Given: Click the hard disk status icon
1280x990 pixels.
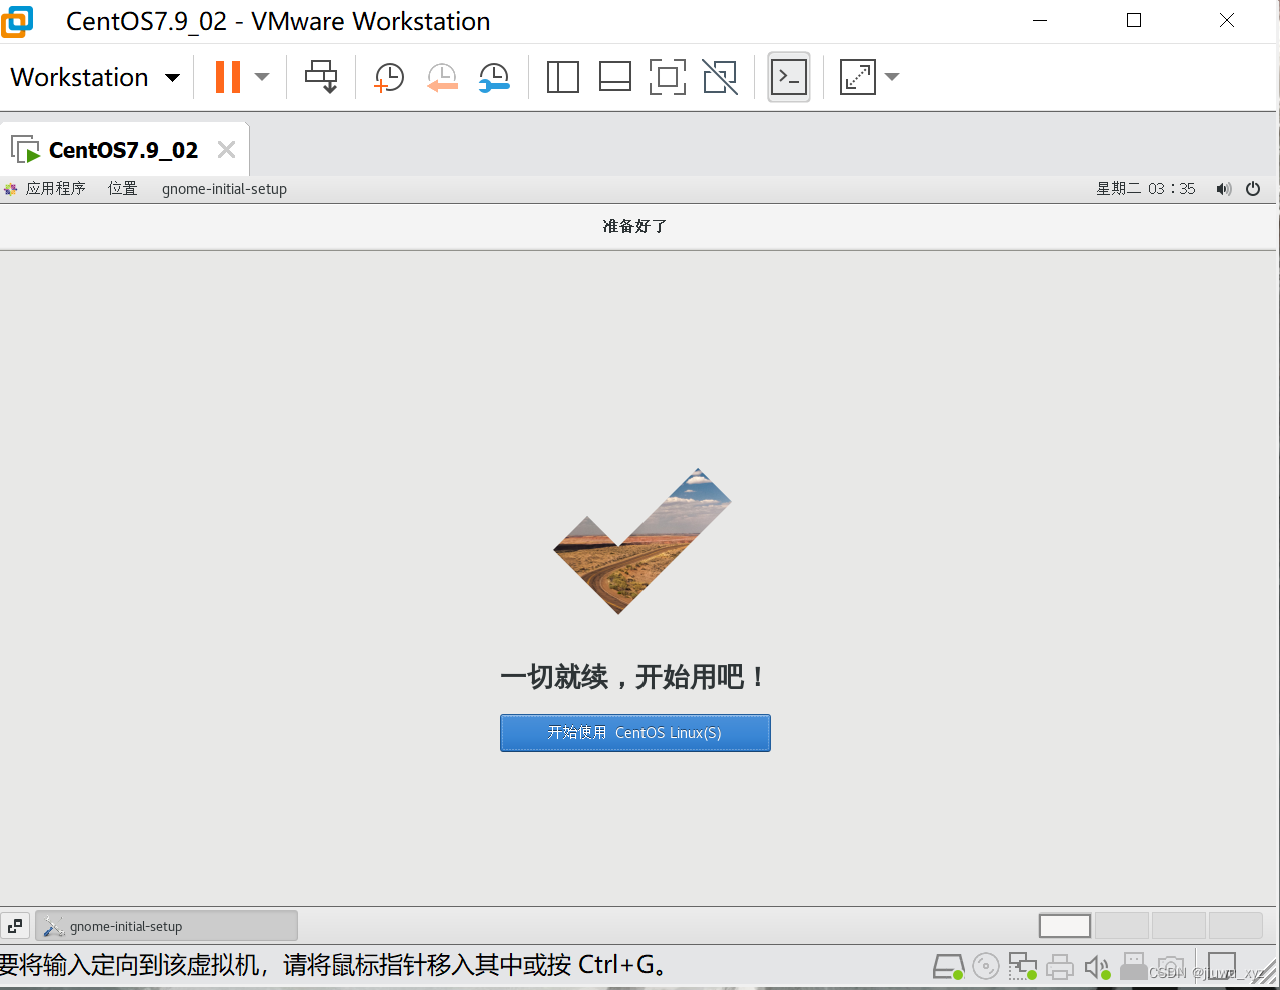Looking at the screenshot, I should 948,967.
